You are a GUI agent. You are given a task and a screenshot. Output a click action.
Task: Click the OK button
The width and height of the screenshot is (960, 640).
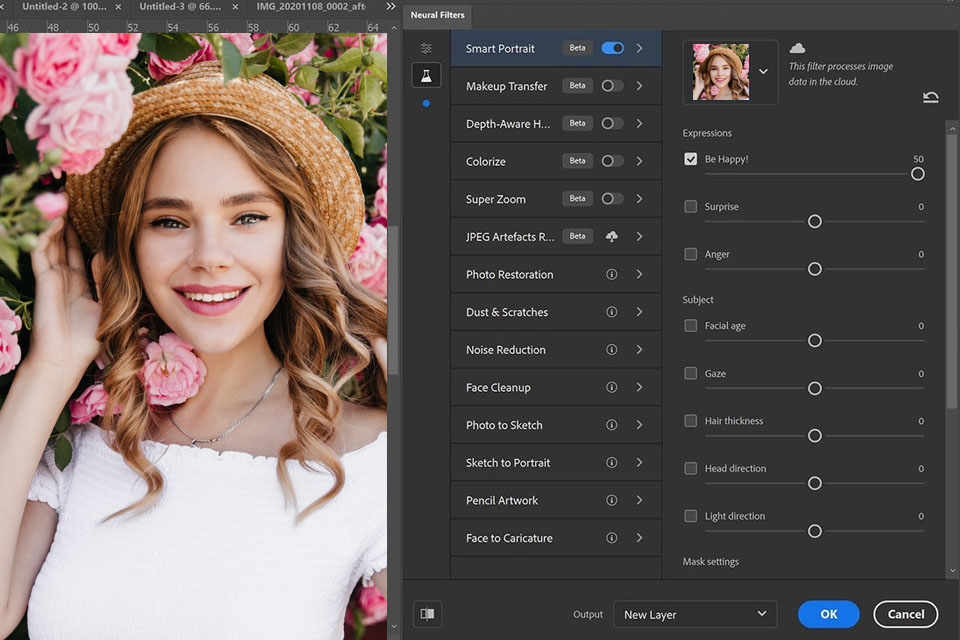[x=828, y=614]
